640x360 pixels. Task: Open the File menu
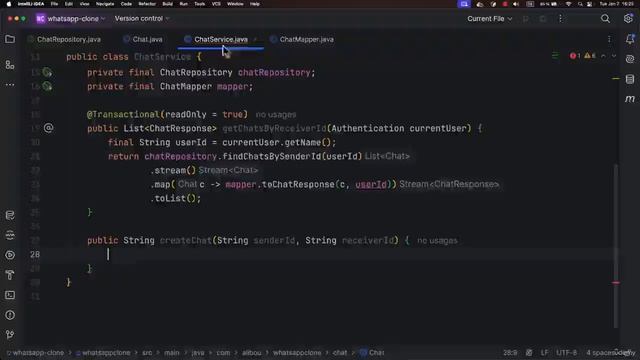(54, 4)
